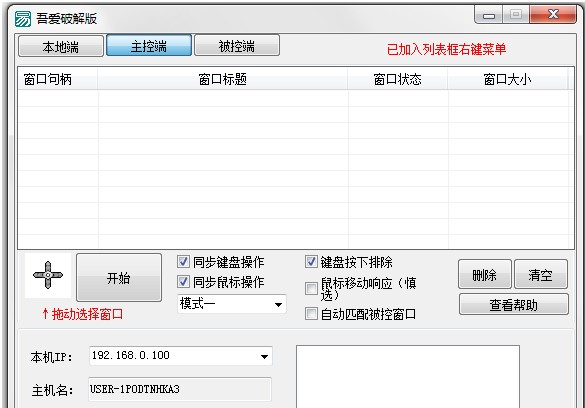This screenshot has height=408, width=585.
Task: Select the 主控端 tab
Action: click(x=149, y=45)
